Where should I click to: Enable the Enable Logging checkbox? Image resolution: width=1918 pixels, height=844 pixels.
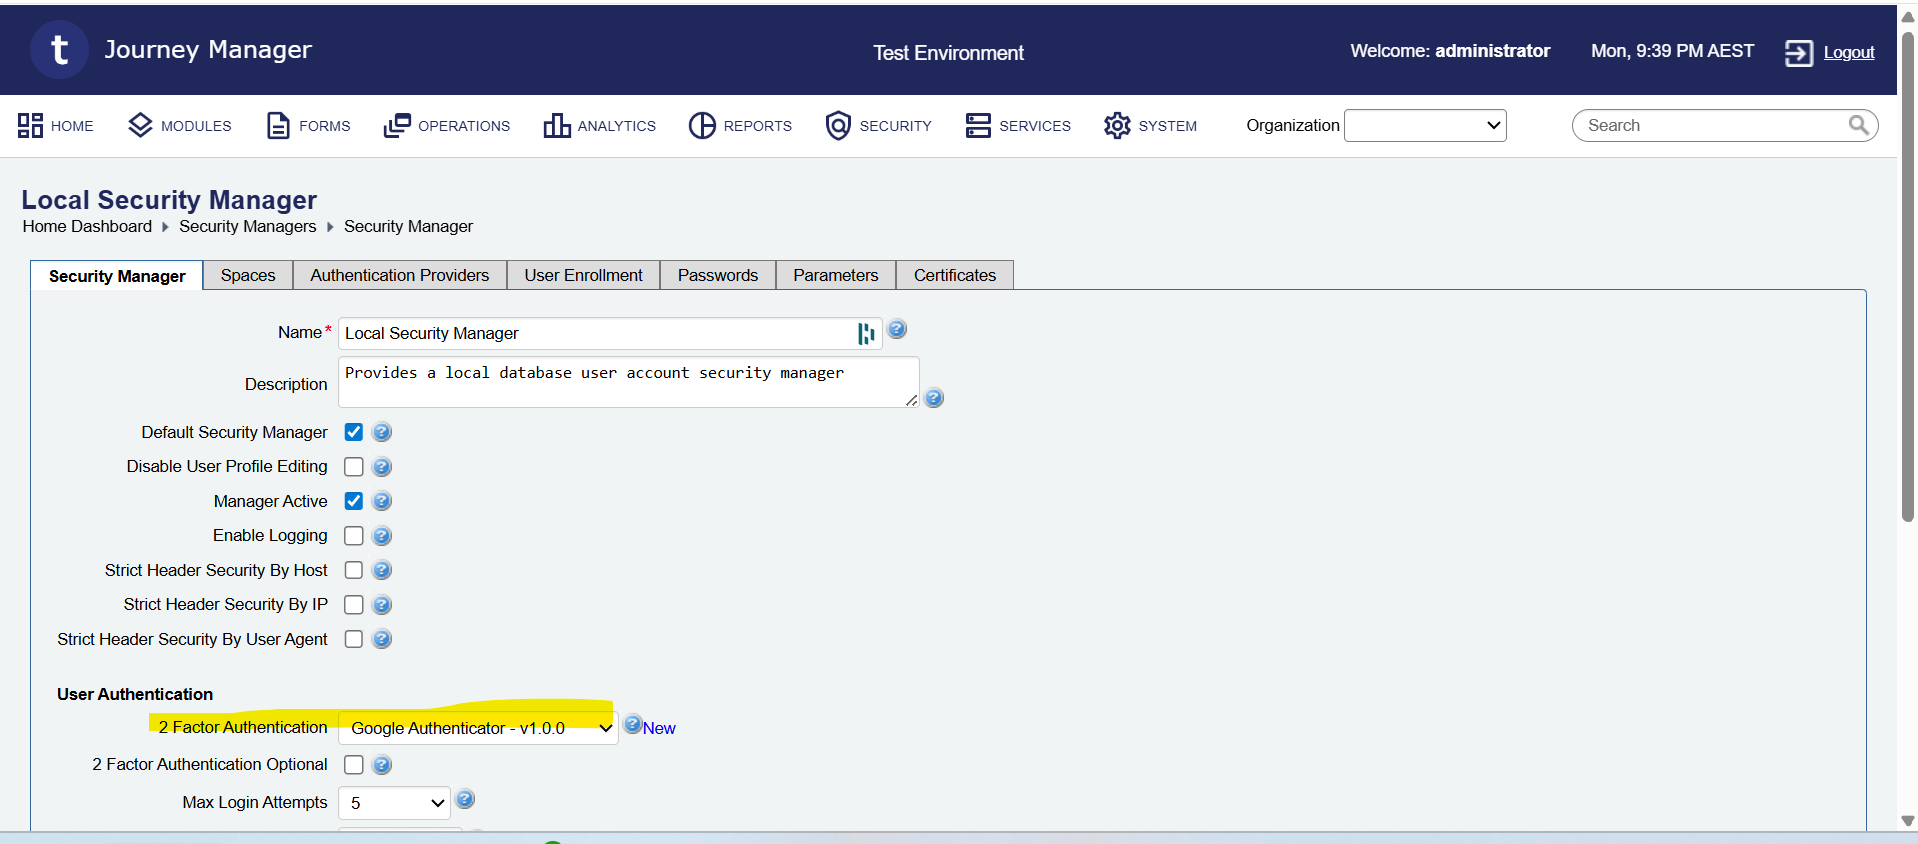[x=354, y=536]
